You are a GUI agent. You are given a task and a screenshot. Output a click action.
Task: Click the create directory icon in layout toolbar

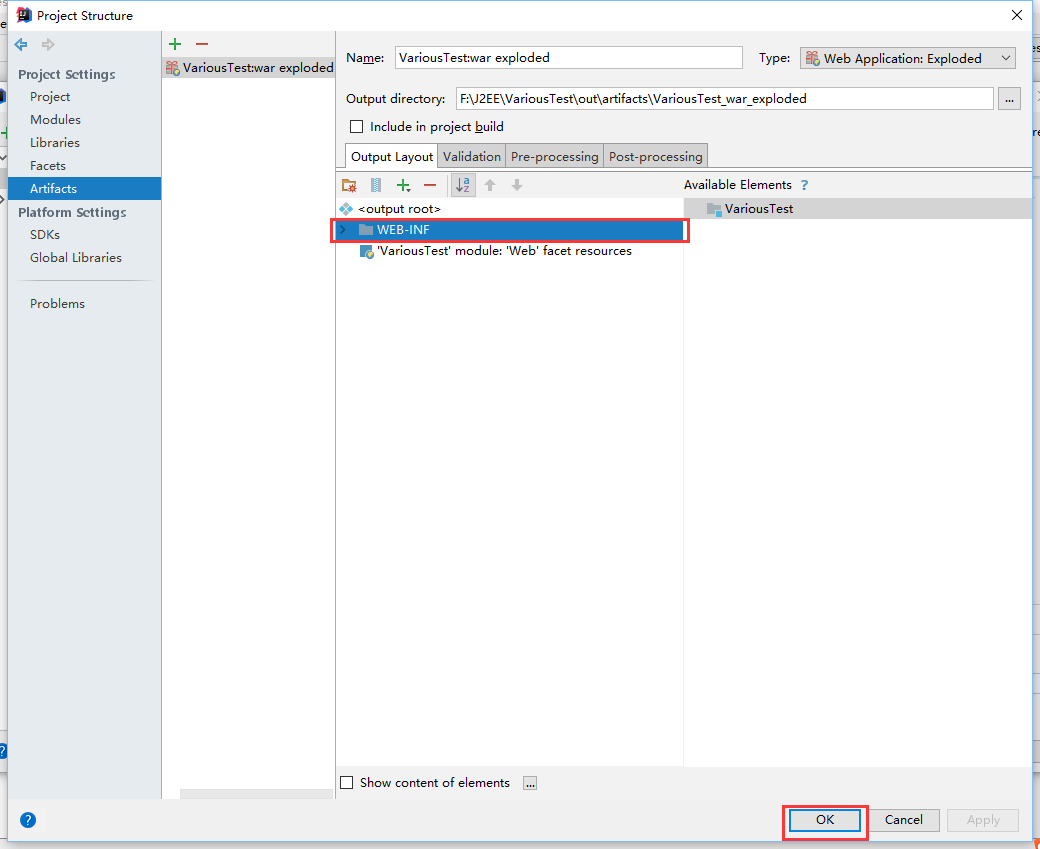tap(349, 185)
